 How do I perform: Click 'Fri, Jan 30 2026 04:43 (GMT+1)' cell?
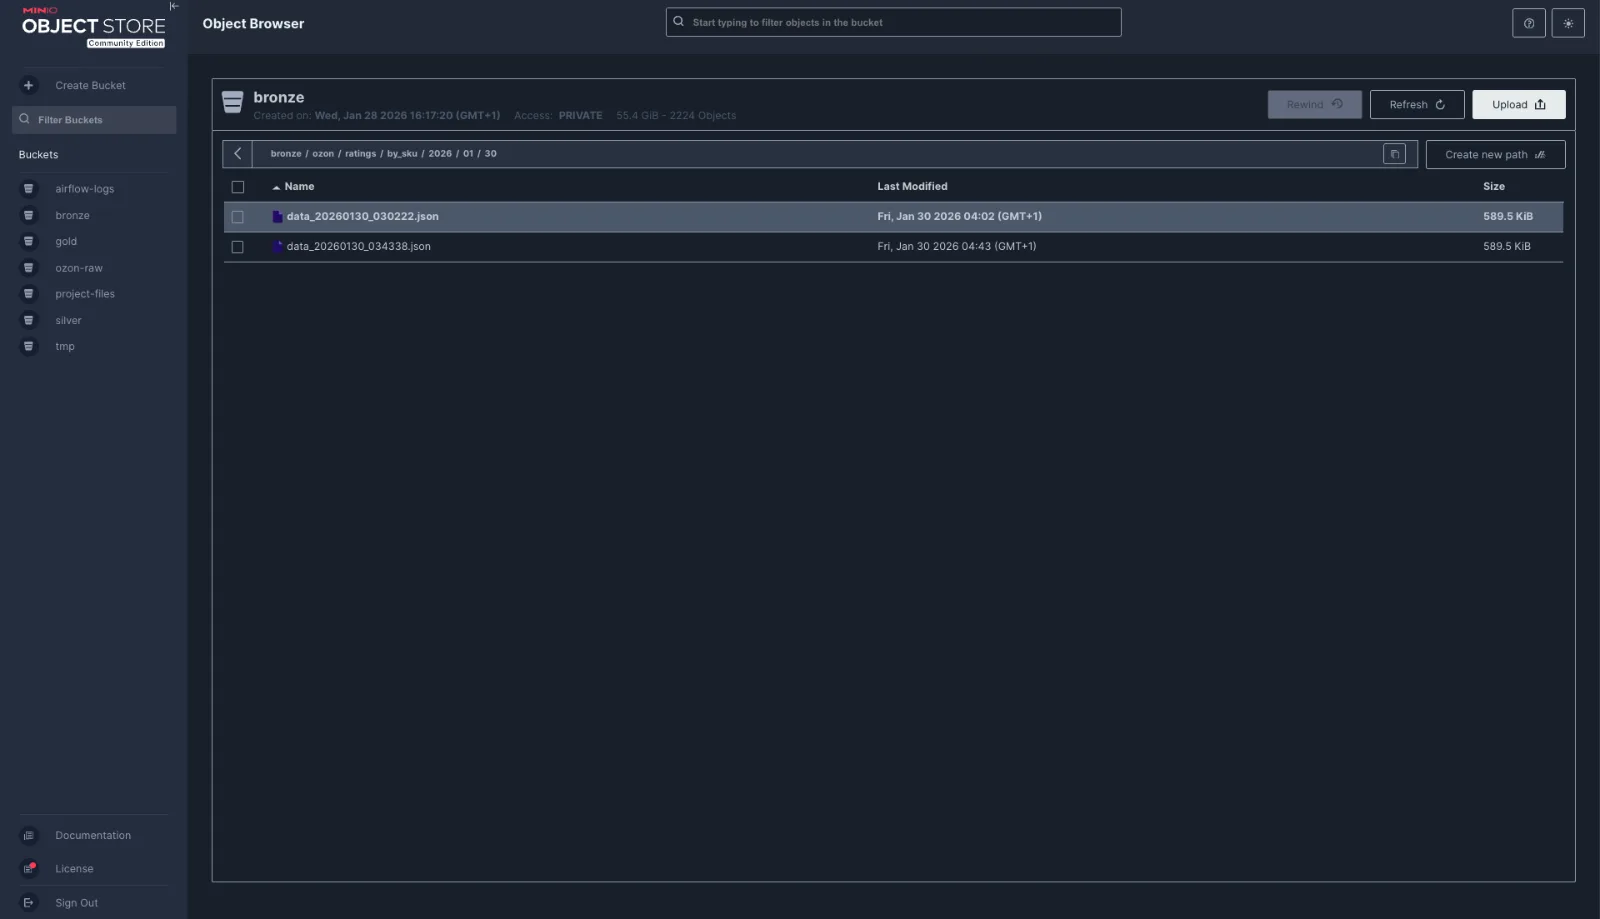956,246
